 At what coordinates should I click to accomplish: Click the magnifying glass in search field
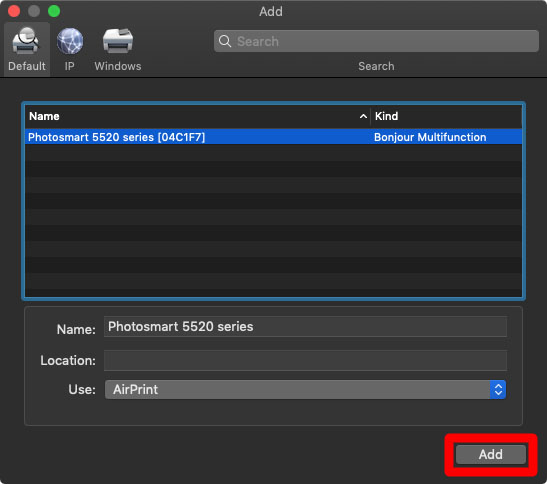[x=225, y=41]
